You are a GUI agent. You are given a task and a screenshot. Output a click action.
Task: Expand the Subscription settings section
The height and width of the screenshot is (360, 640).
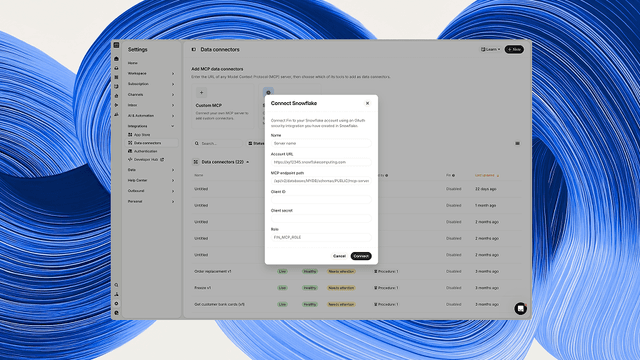pos(151,84)
